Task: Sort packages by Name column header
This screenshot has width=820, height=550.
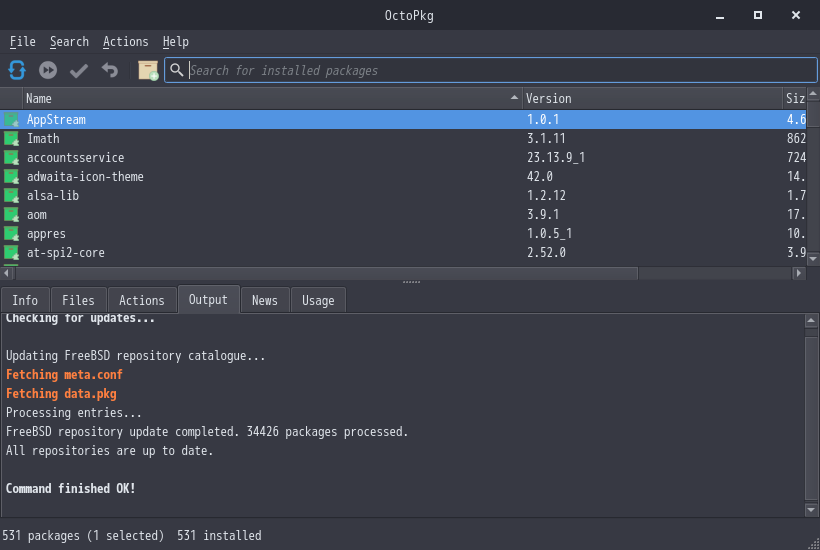Action: coord(270,99)
